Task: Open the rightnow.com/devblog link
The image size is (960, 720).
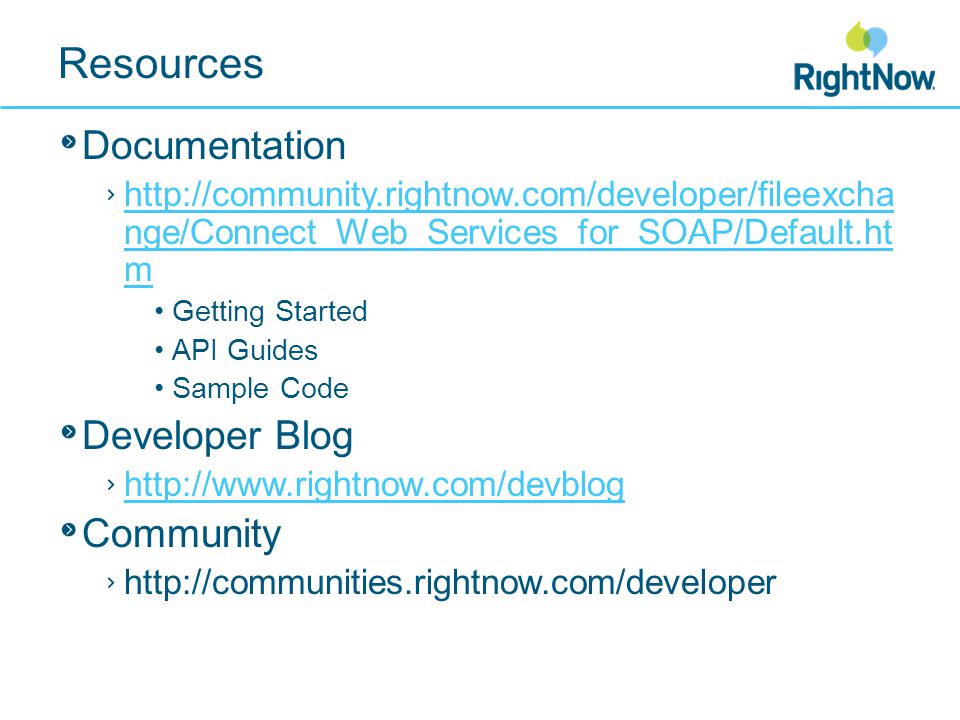Action: click(374, 484)
